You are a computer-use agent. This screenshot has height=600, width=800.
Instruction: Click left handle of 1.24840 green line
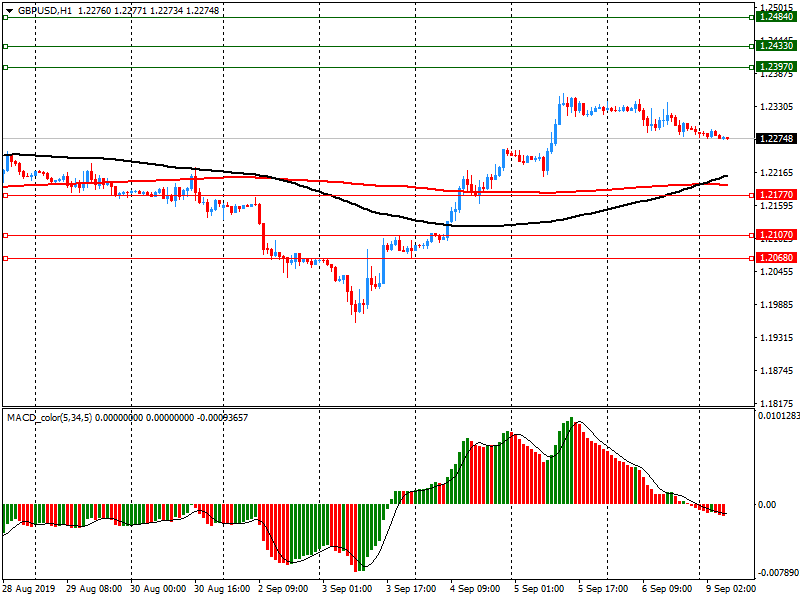pos(5,17)
